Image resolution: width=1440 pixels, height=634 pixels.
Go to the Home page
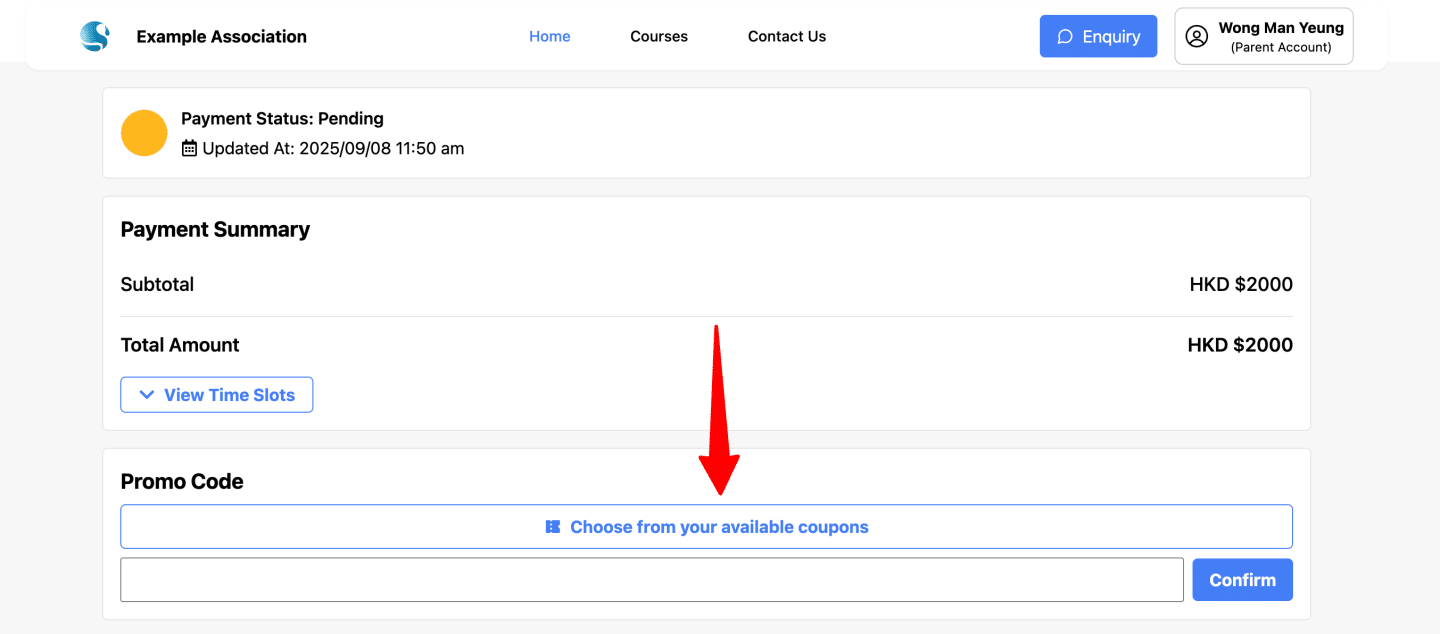pyautogui.click(x=549, y=37)
